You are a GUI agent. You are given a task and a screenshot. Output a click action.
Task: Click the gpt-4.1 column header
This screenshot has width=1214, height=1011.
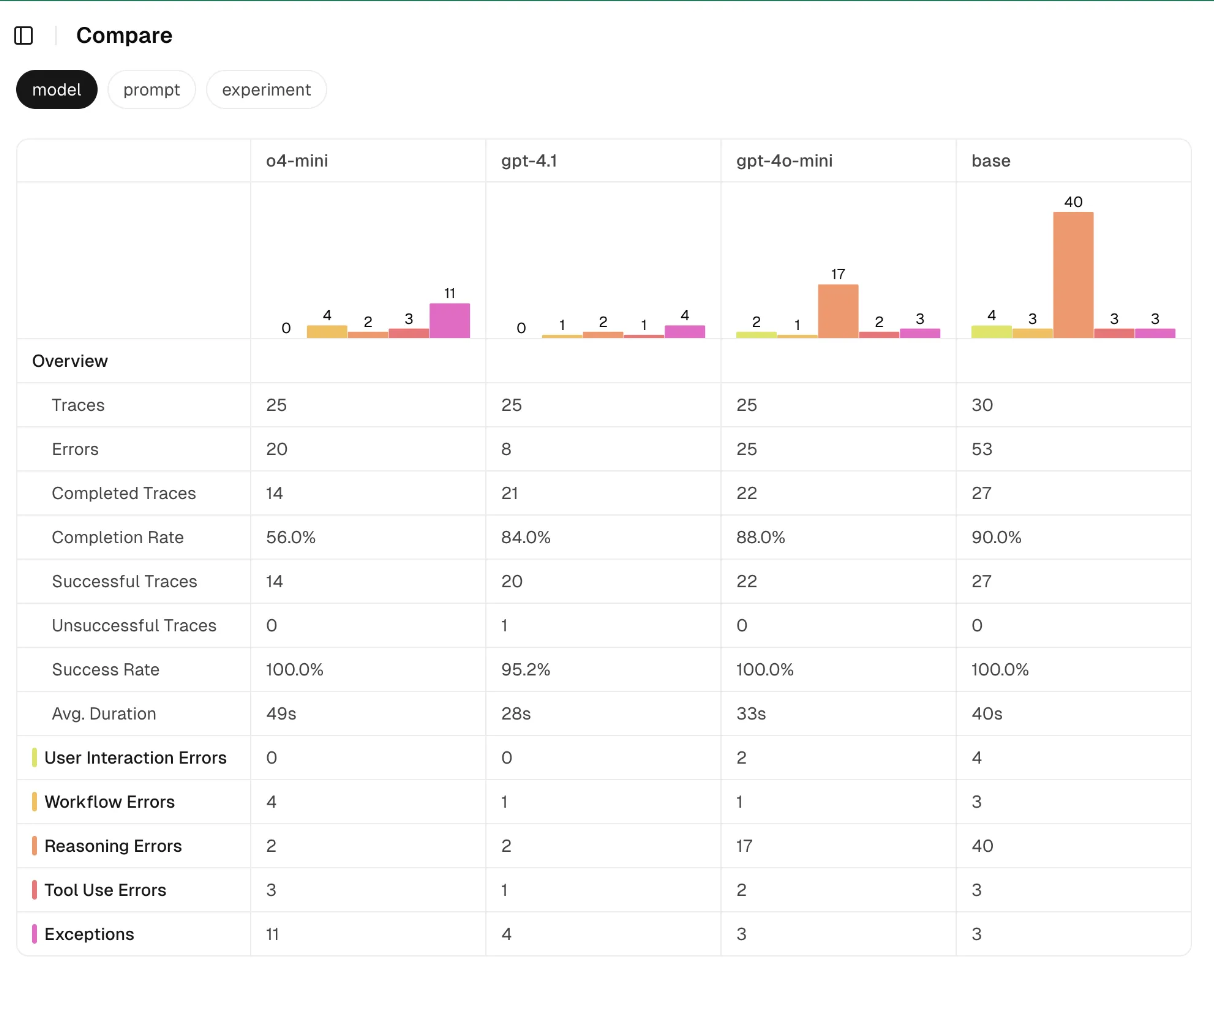click(x=529, y=161)
